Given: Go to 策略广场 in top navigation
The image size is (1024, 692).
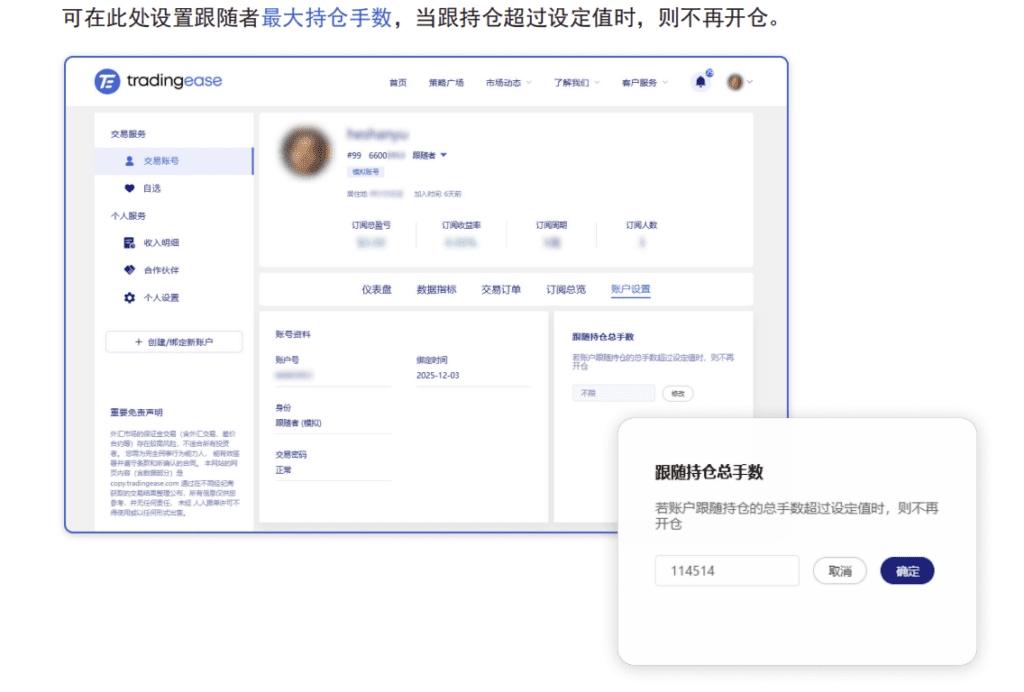Looking at the screenshot, I should pos(446,83).
